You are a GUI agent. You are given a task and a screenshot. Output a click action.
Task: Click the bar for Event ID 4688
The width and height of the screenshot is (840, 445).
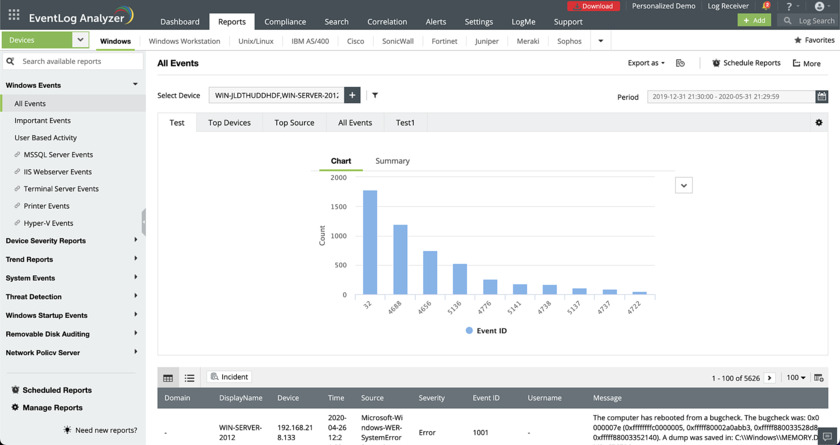[400, 260]
